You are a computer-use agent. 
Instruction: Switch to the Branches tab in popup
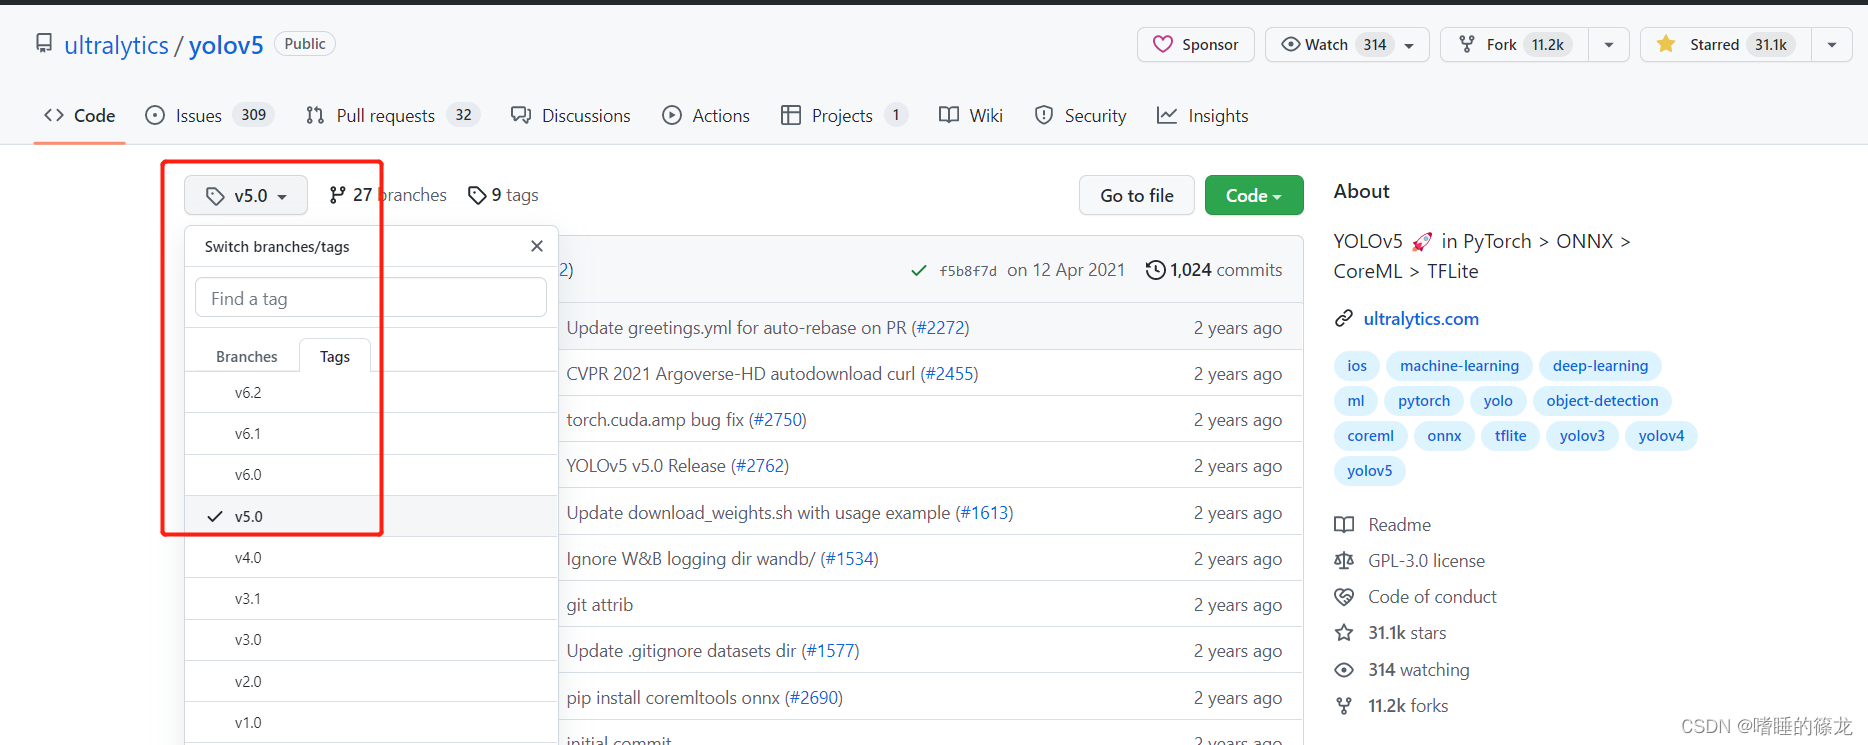247,357
